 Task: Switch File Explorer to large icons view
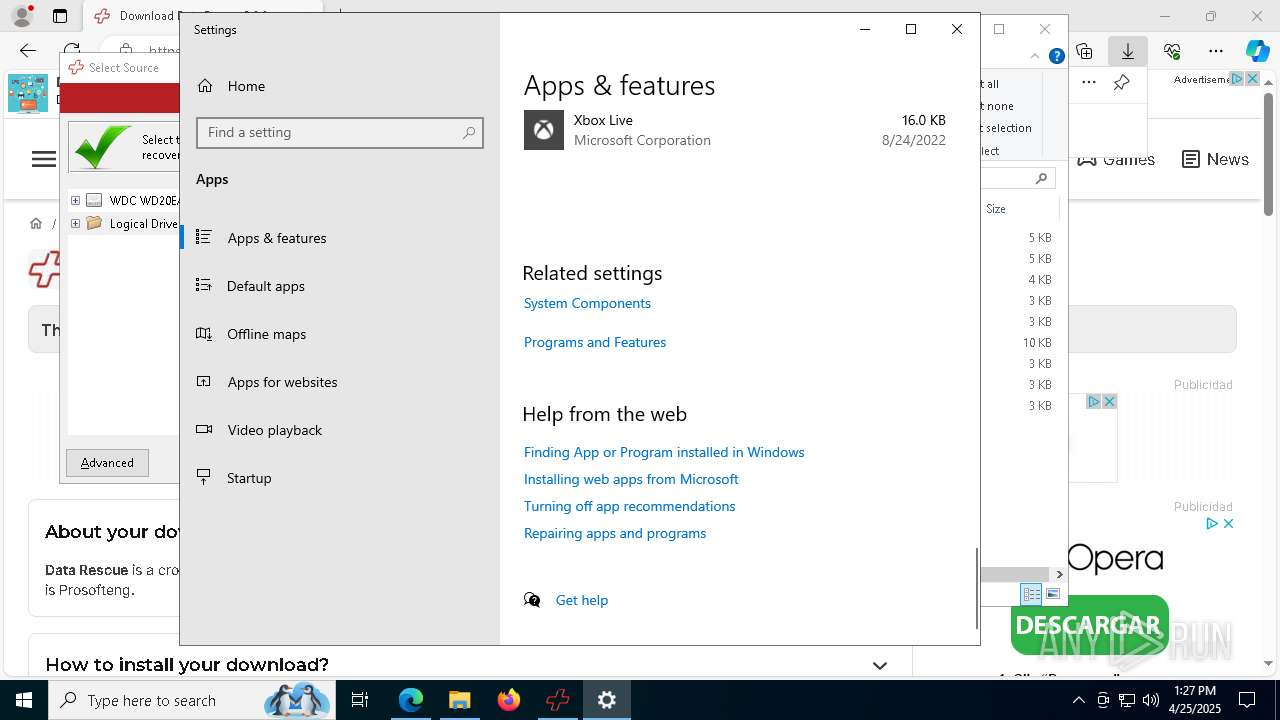click(1052, 594)
